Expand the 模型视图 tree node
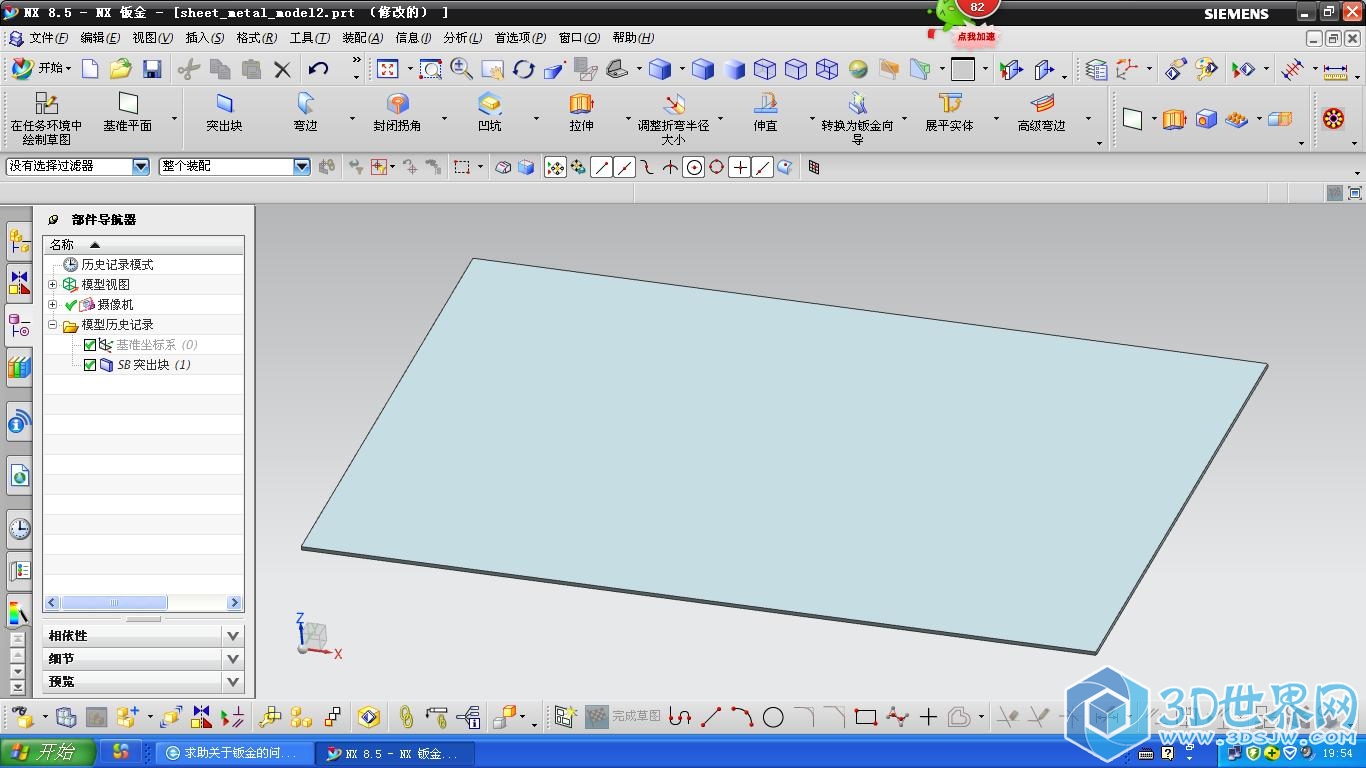The image size is (1366, 768). tap(53, 285)
